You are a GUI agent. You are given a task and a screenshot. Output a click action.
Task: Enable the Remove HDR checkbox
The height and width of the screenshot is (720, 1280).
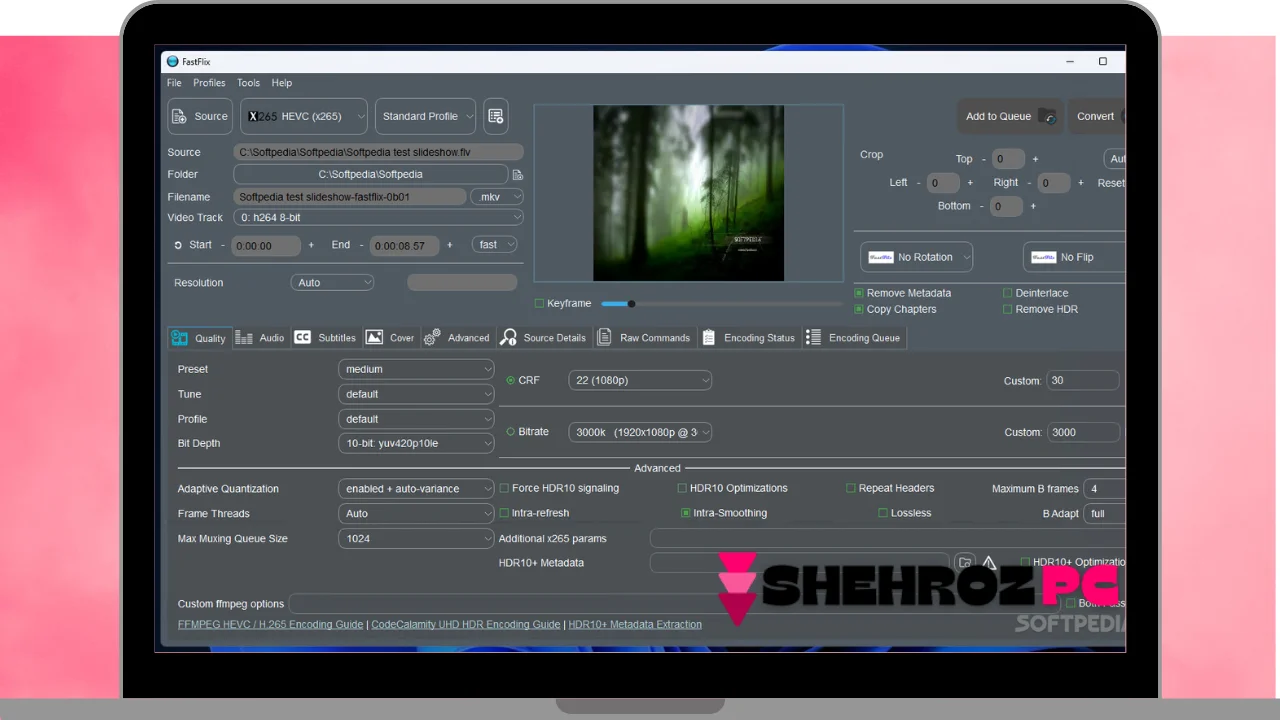pos(1008,309)
